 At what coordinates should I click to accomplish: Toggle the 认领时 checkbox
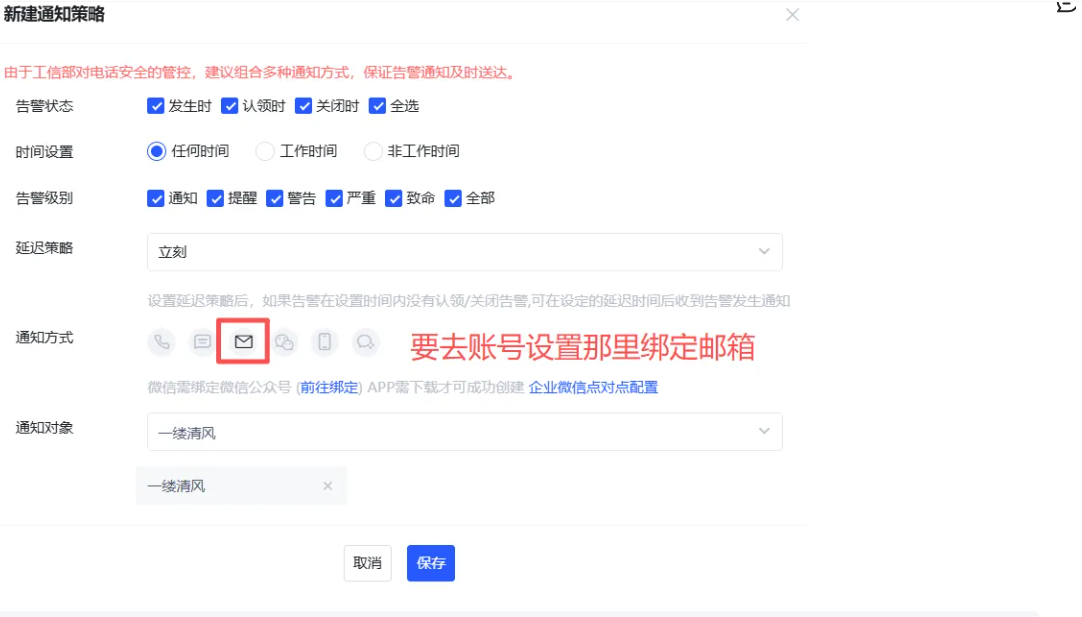click(230, 106)
